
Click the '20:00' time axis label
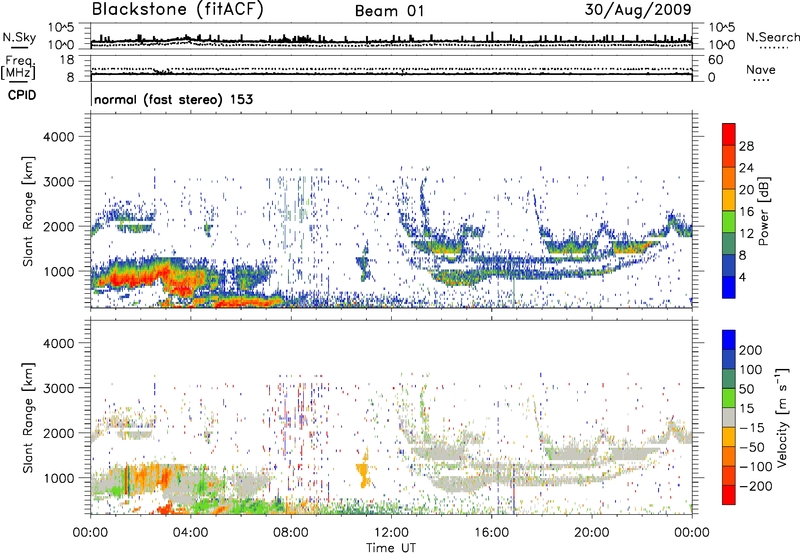tap(592, 532)
